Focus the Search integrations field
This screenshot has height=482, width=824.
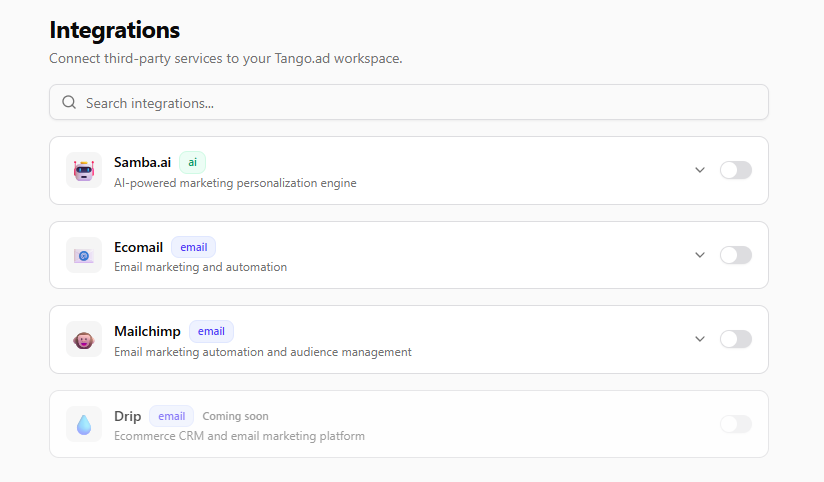pyautogui.click(x=409, y=102)
